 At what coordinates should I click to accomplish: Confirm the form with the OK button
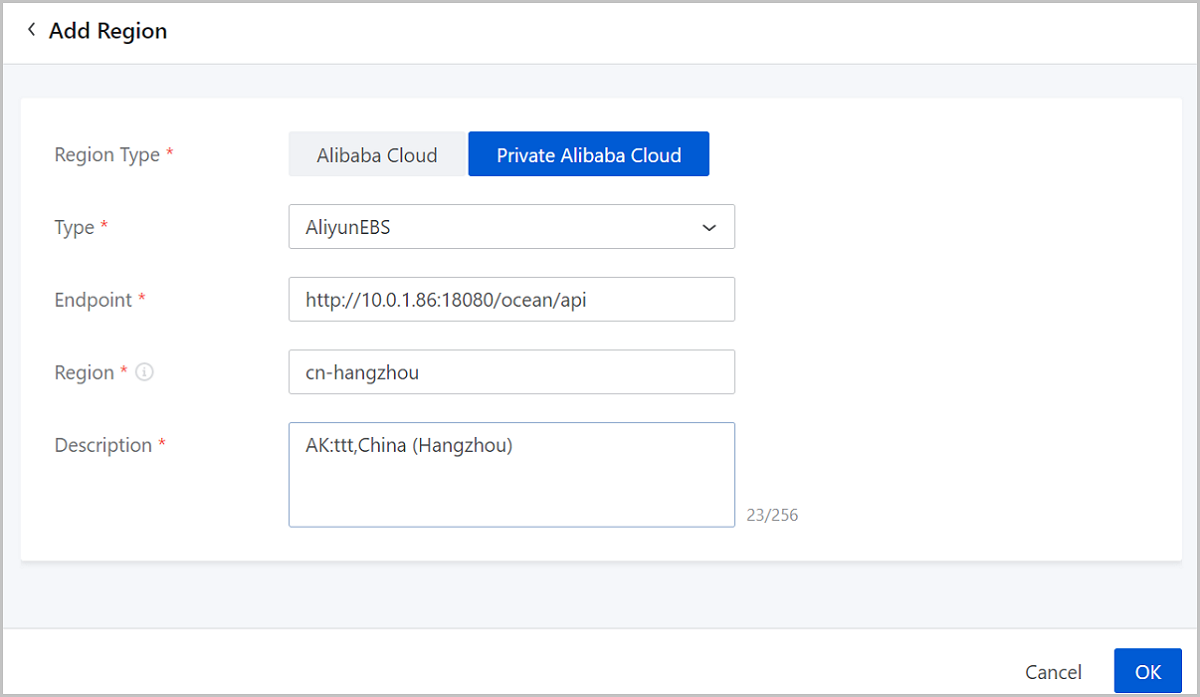pyautogui.click(x=1147, y=672)
